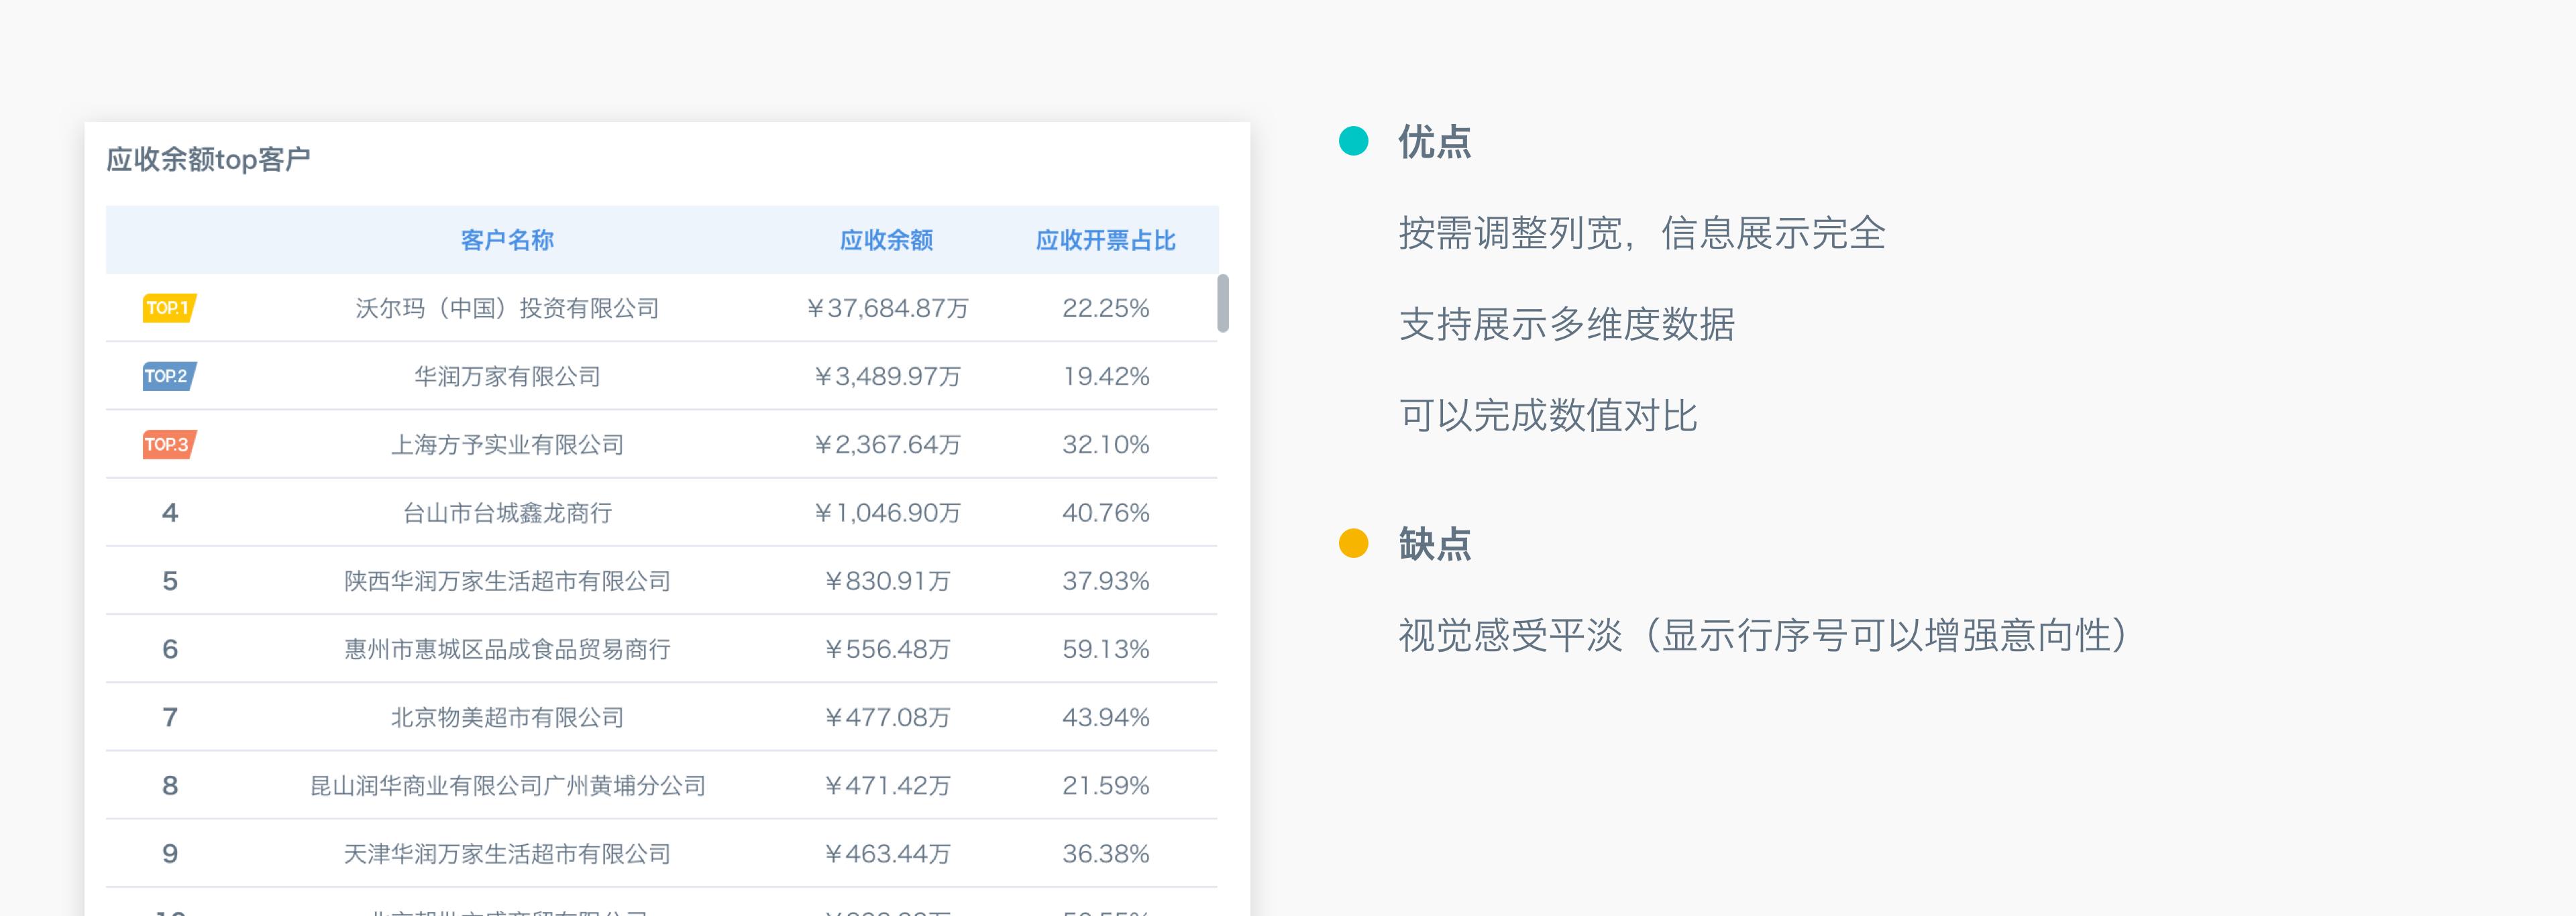Image resolution: width=2576 pixels, height=916 pixels.
Task: Click the text 可以完成数值对比
Action: point(1548,415)
